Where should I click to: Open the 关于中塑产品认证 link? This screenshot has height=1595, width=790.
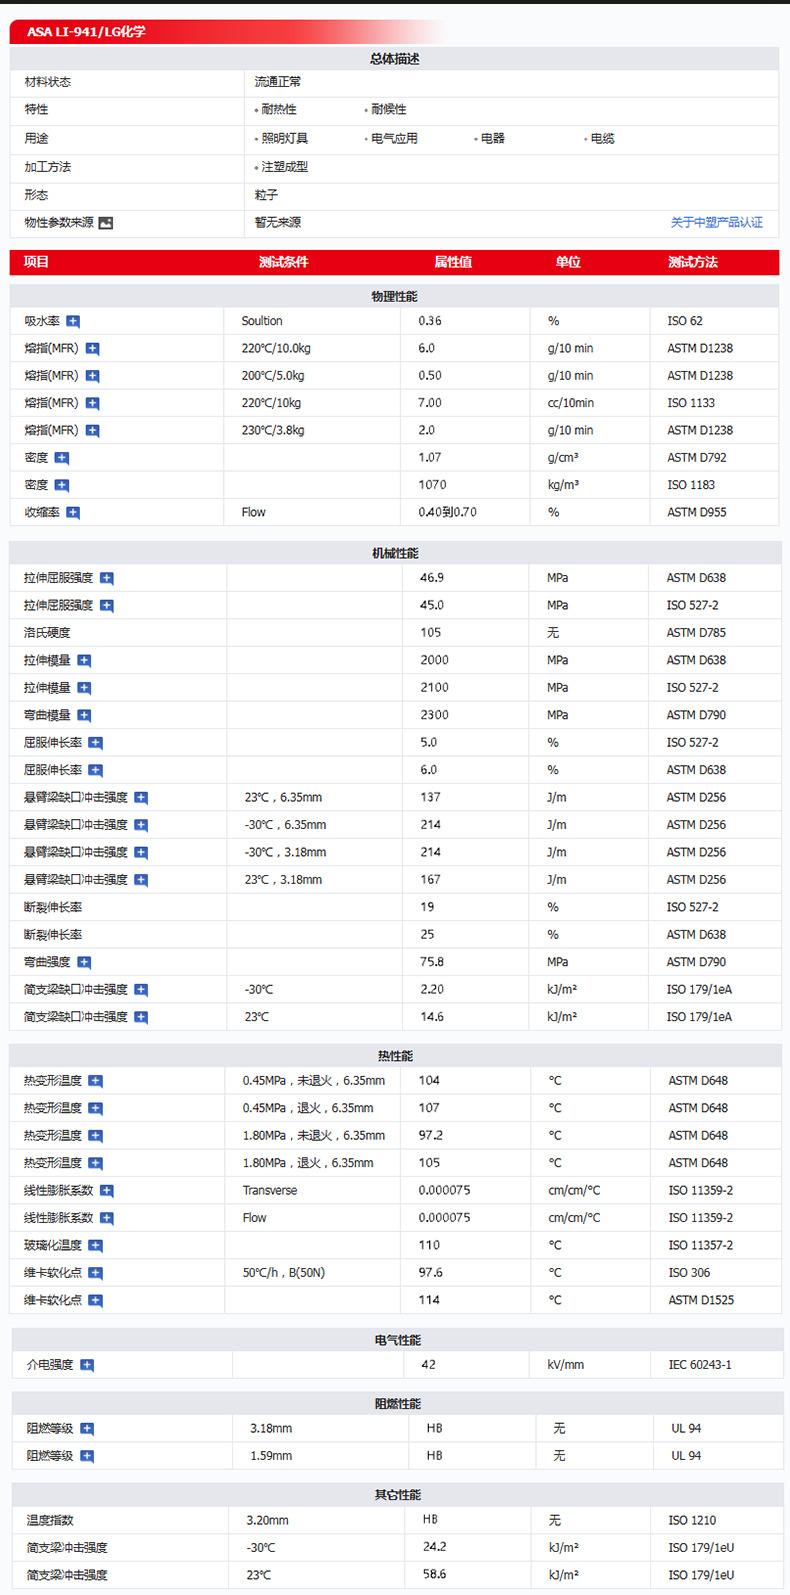point(716,222)
